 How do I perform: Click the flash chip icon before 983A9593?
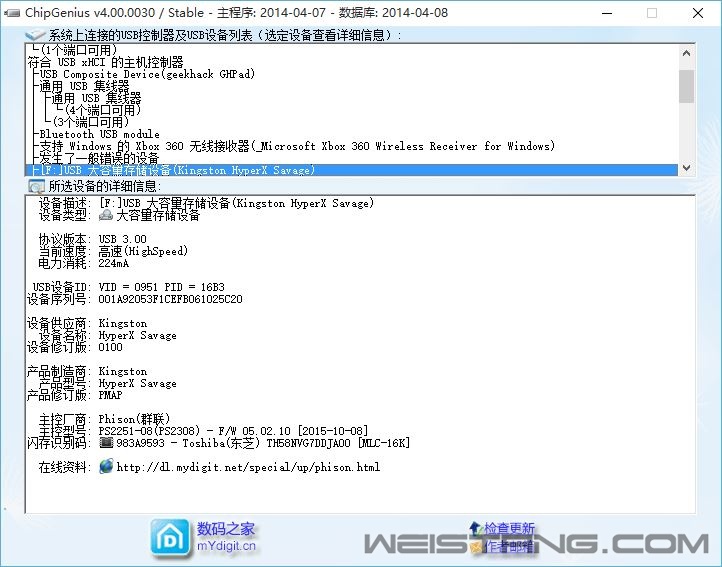click(x=106, y=443)
